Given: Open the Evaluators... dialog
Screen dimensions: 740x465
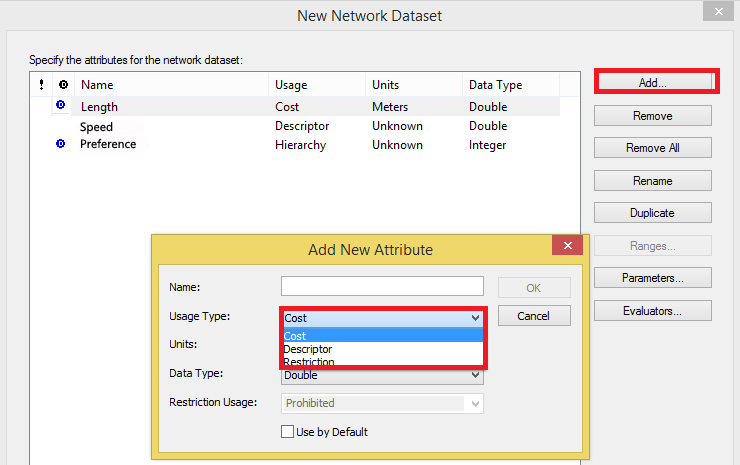Looking at the screenshot, I should tap(652, 311).
